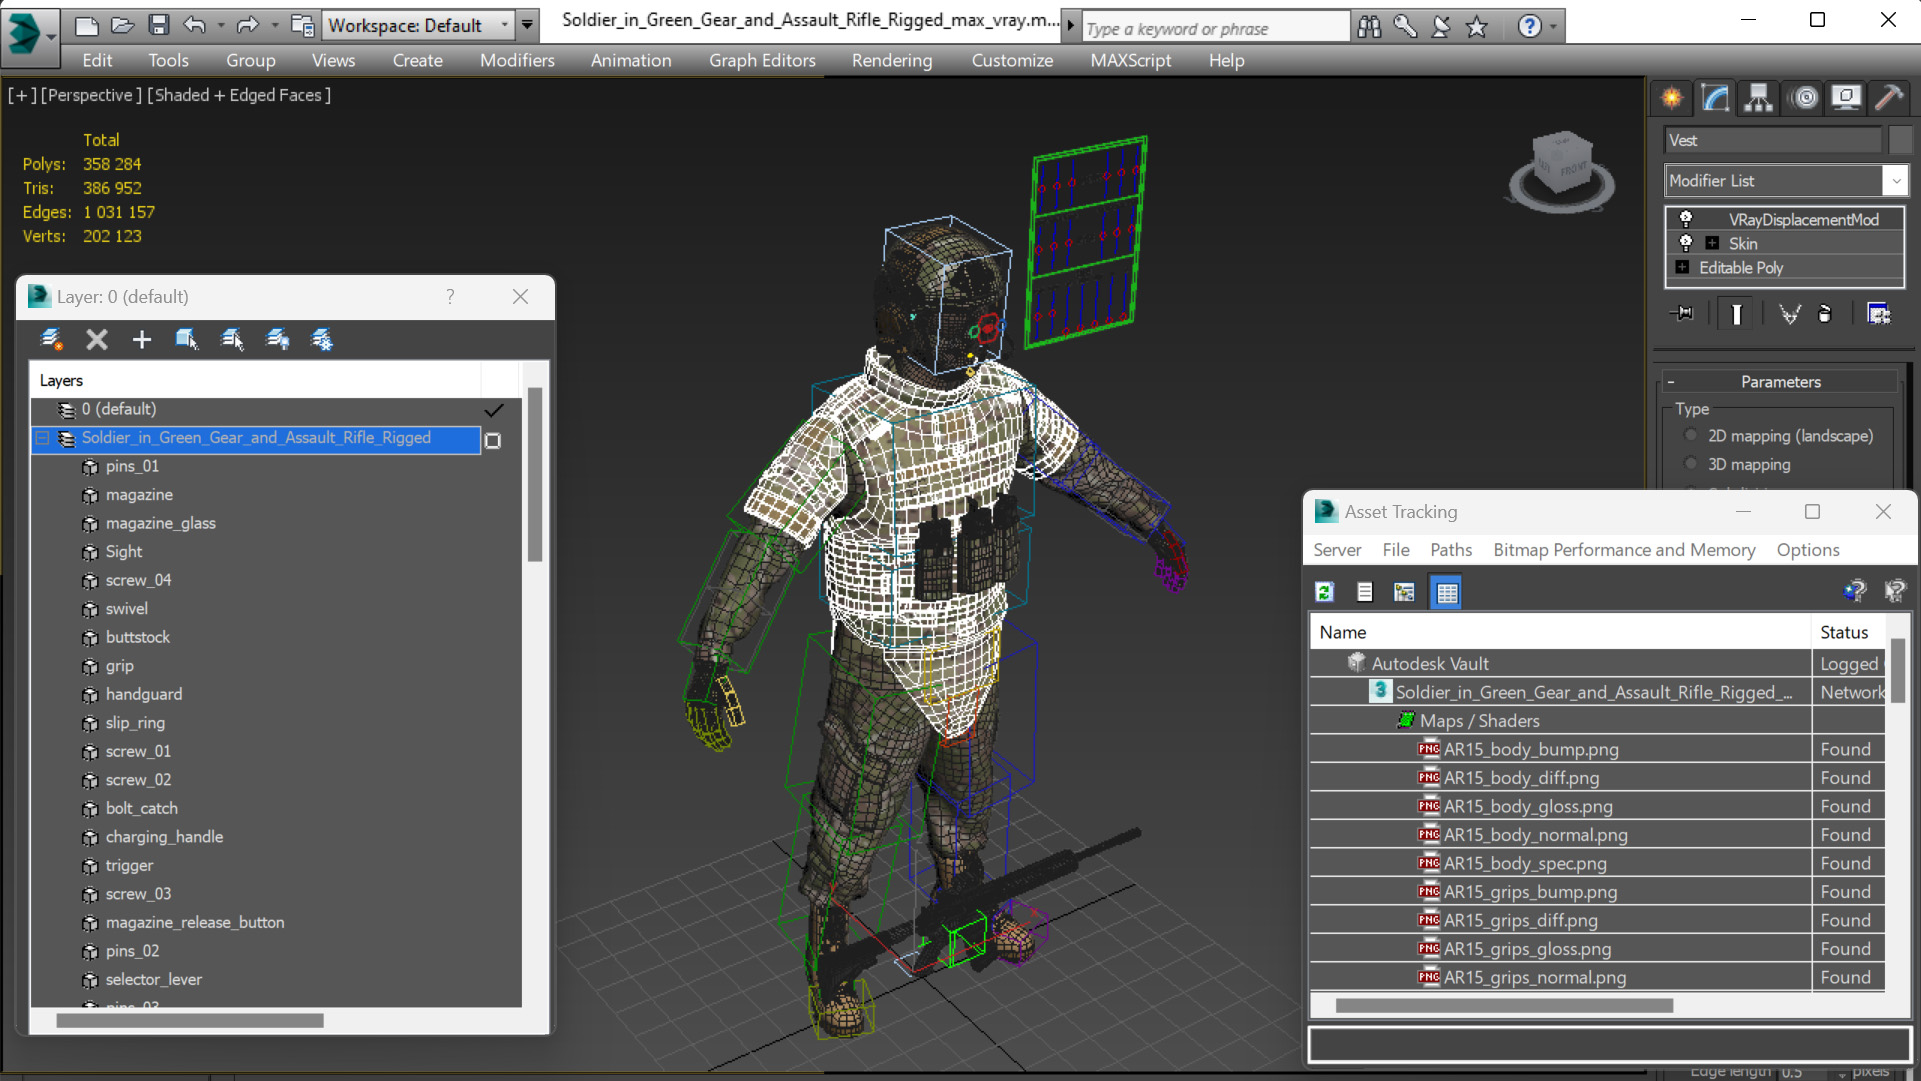Click the Vest object color swatch
The width and height of the screenshot is (1921, 1081).
pyautogui.click(x=1899, y=140)
